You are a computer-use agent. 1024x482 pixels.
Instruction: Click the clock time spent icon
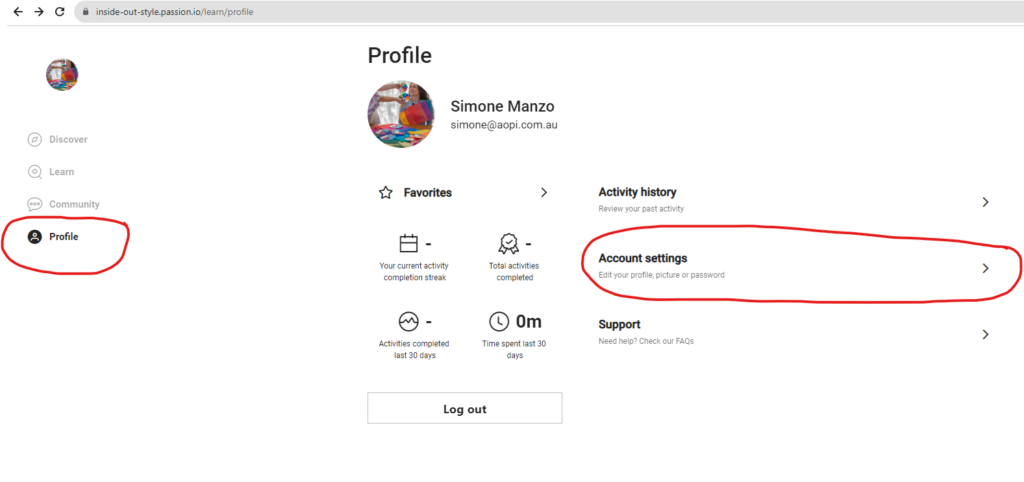(x=499, y=322)
